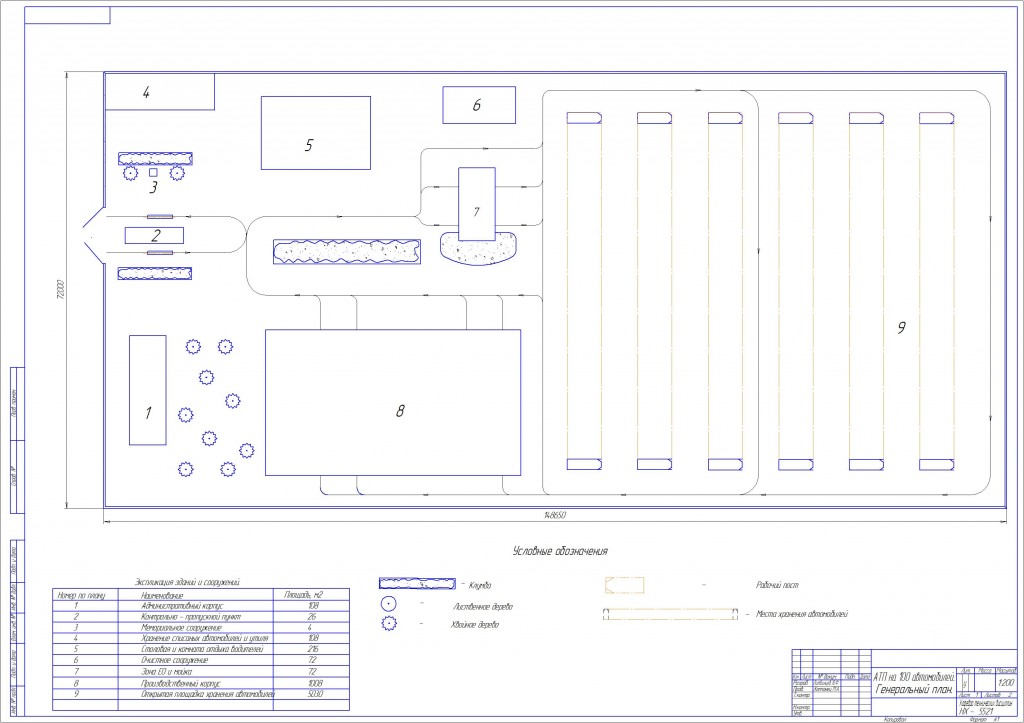Click the 72000 height dimension
This screenshot has width=1024, height=723.
click(61, 290)
